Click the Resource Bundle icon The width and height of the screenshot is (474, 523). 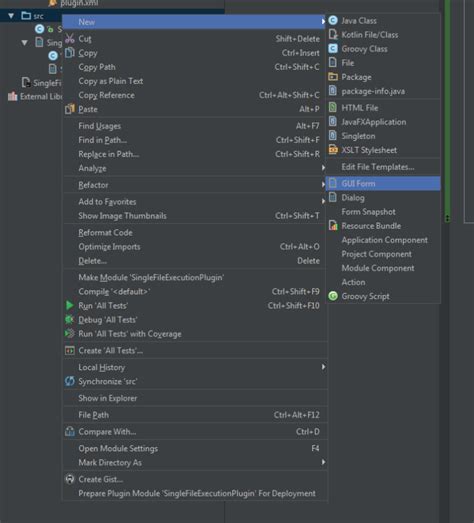pos(333,225)
